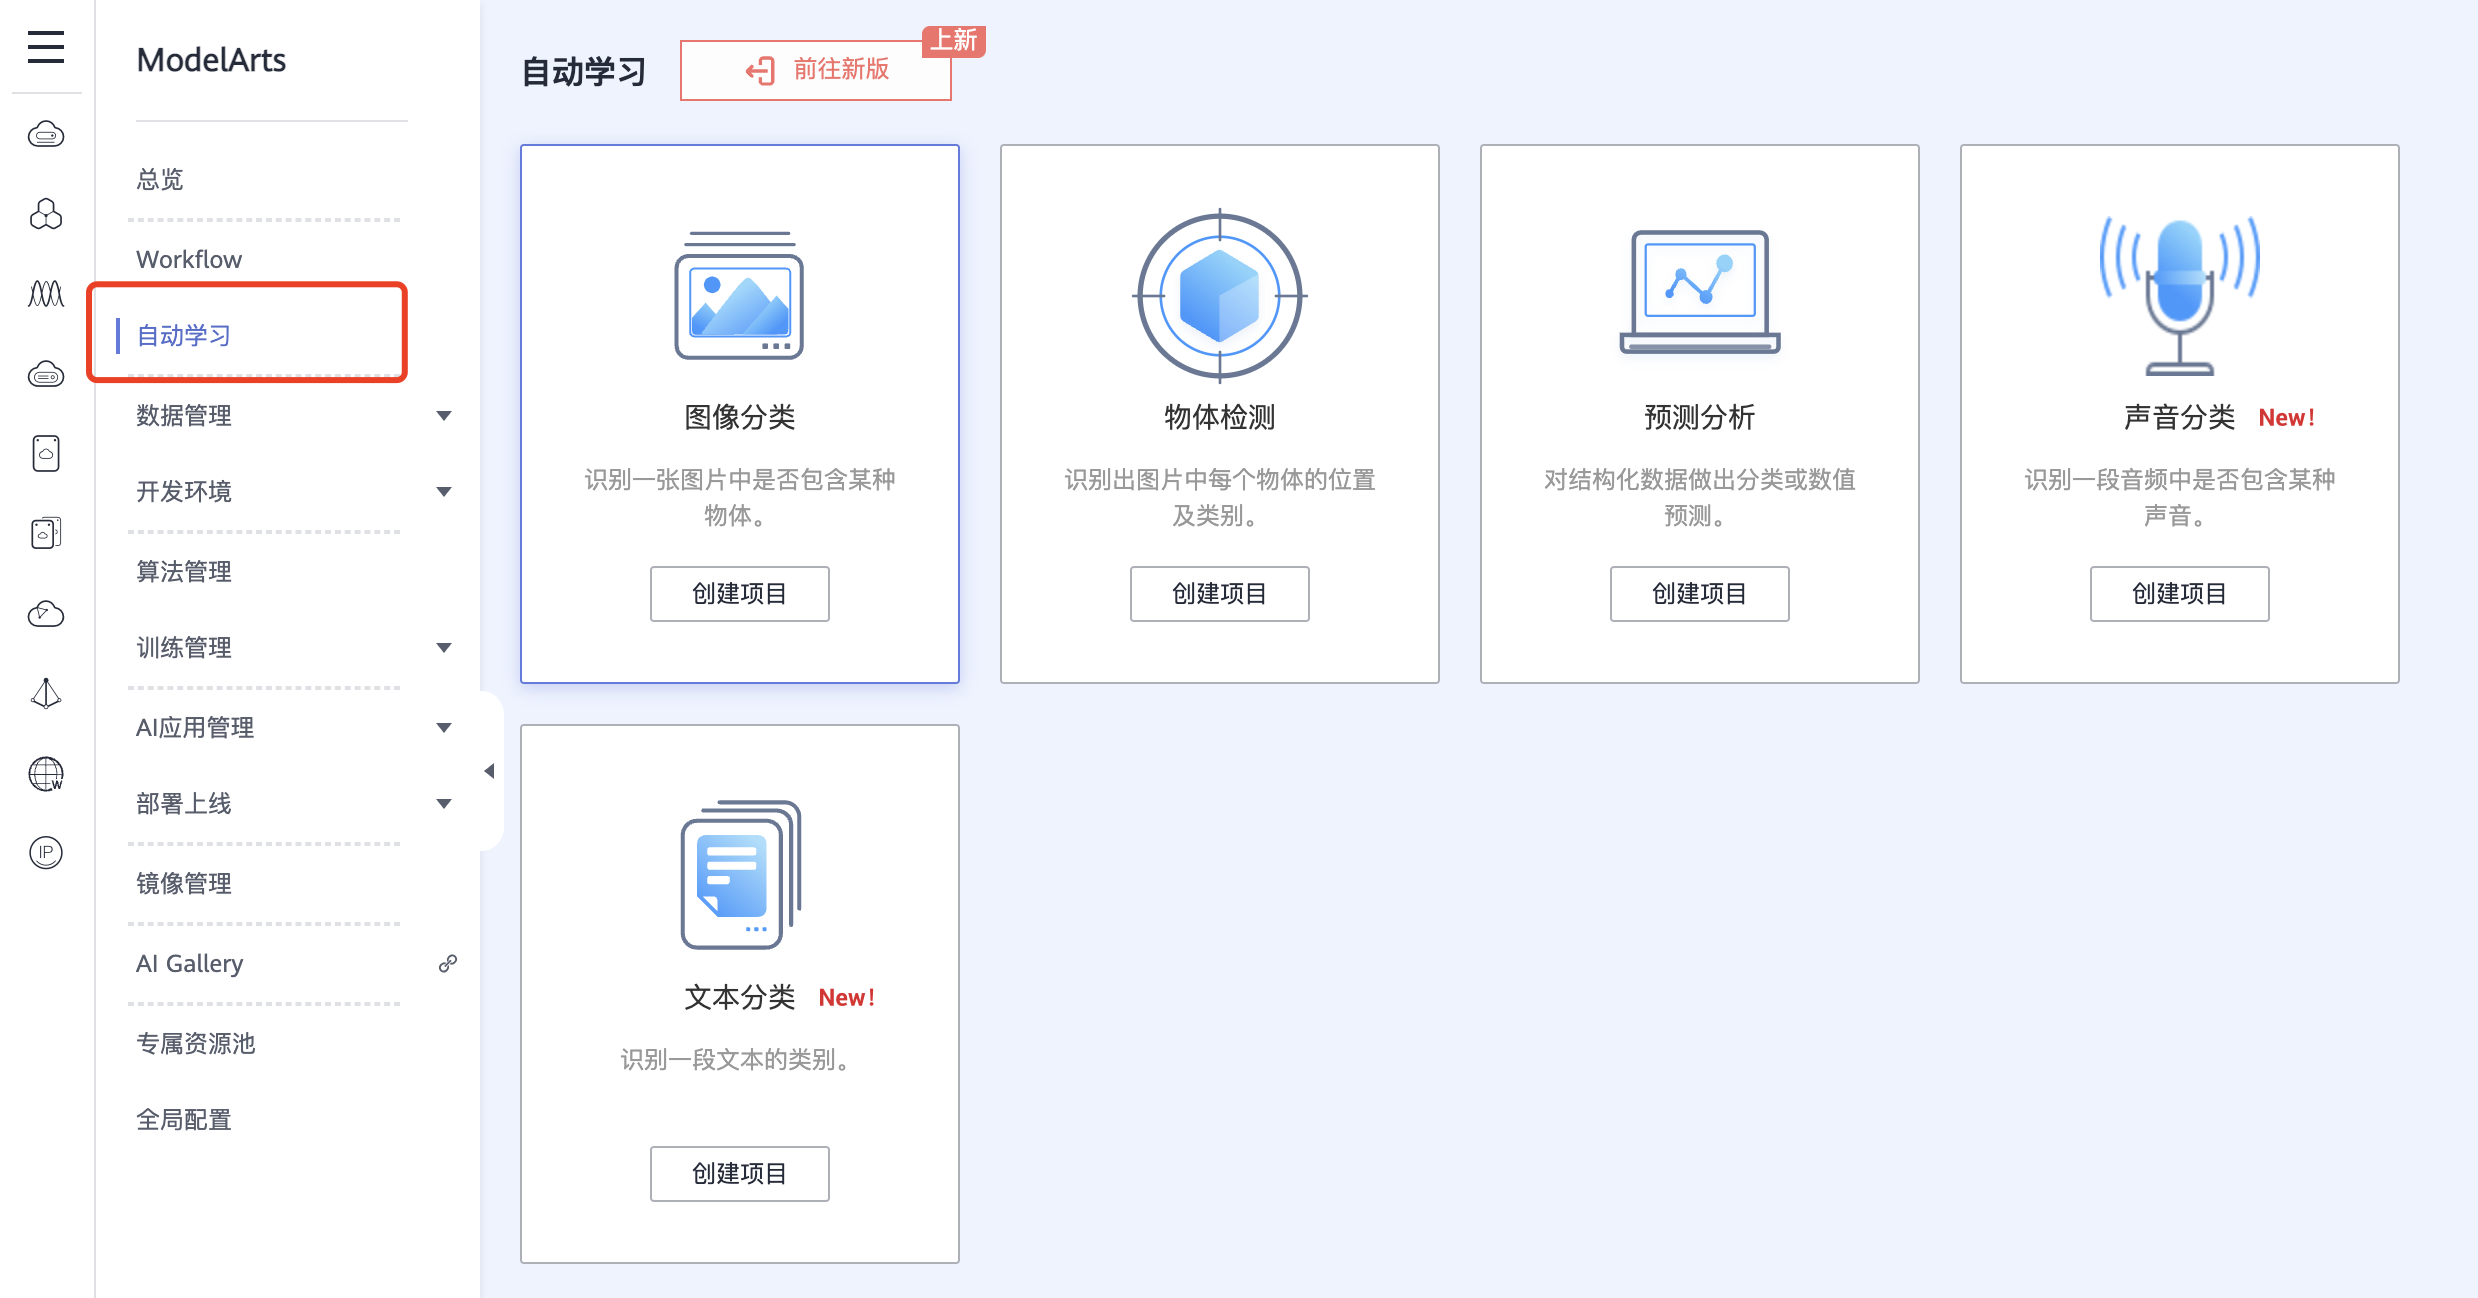Click the IP icon in left rail
Screen dimensions: 2478x1298
click(x=46, y=853)
